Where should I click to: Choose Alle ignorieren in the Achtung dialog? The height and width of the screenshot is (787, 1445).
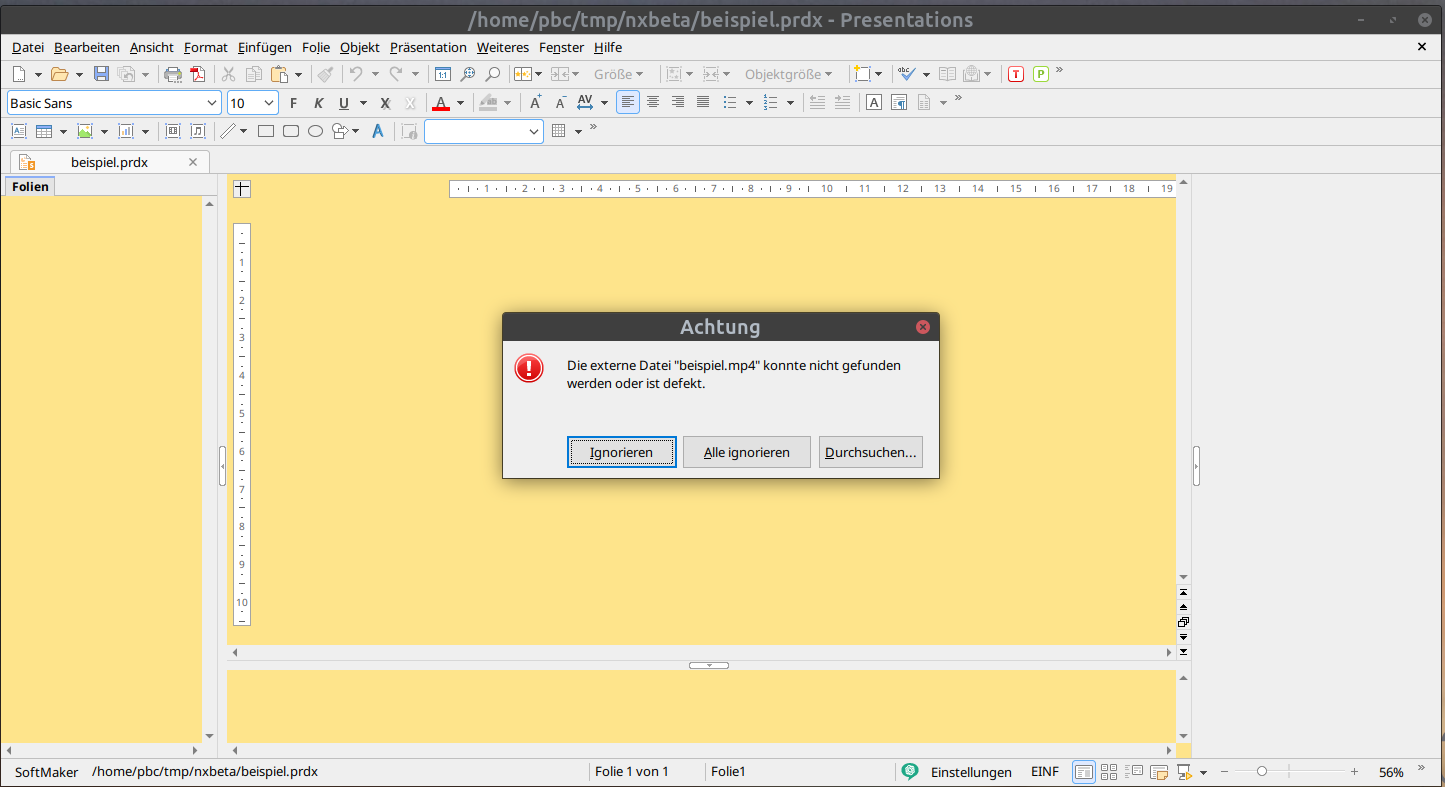coord(746,452)
